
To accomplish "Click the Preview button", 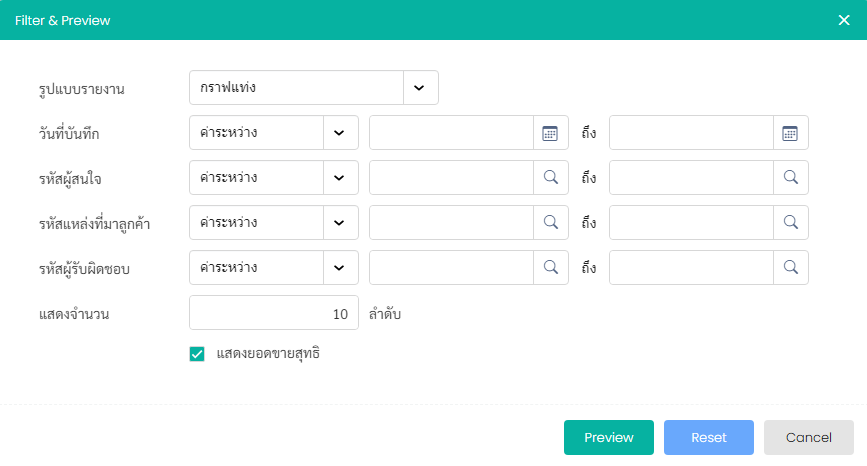I will pyautogui.click(x=609, y=437).
